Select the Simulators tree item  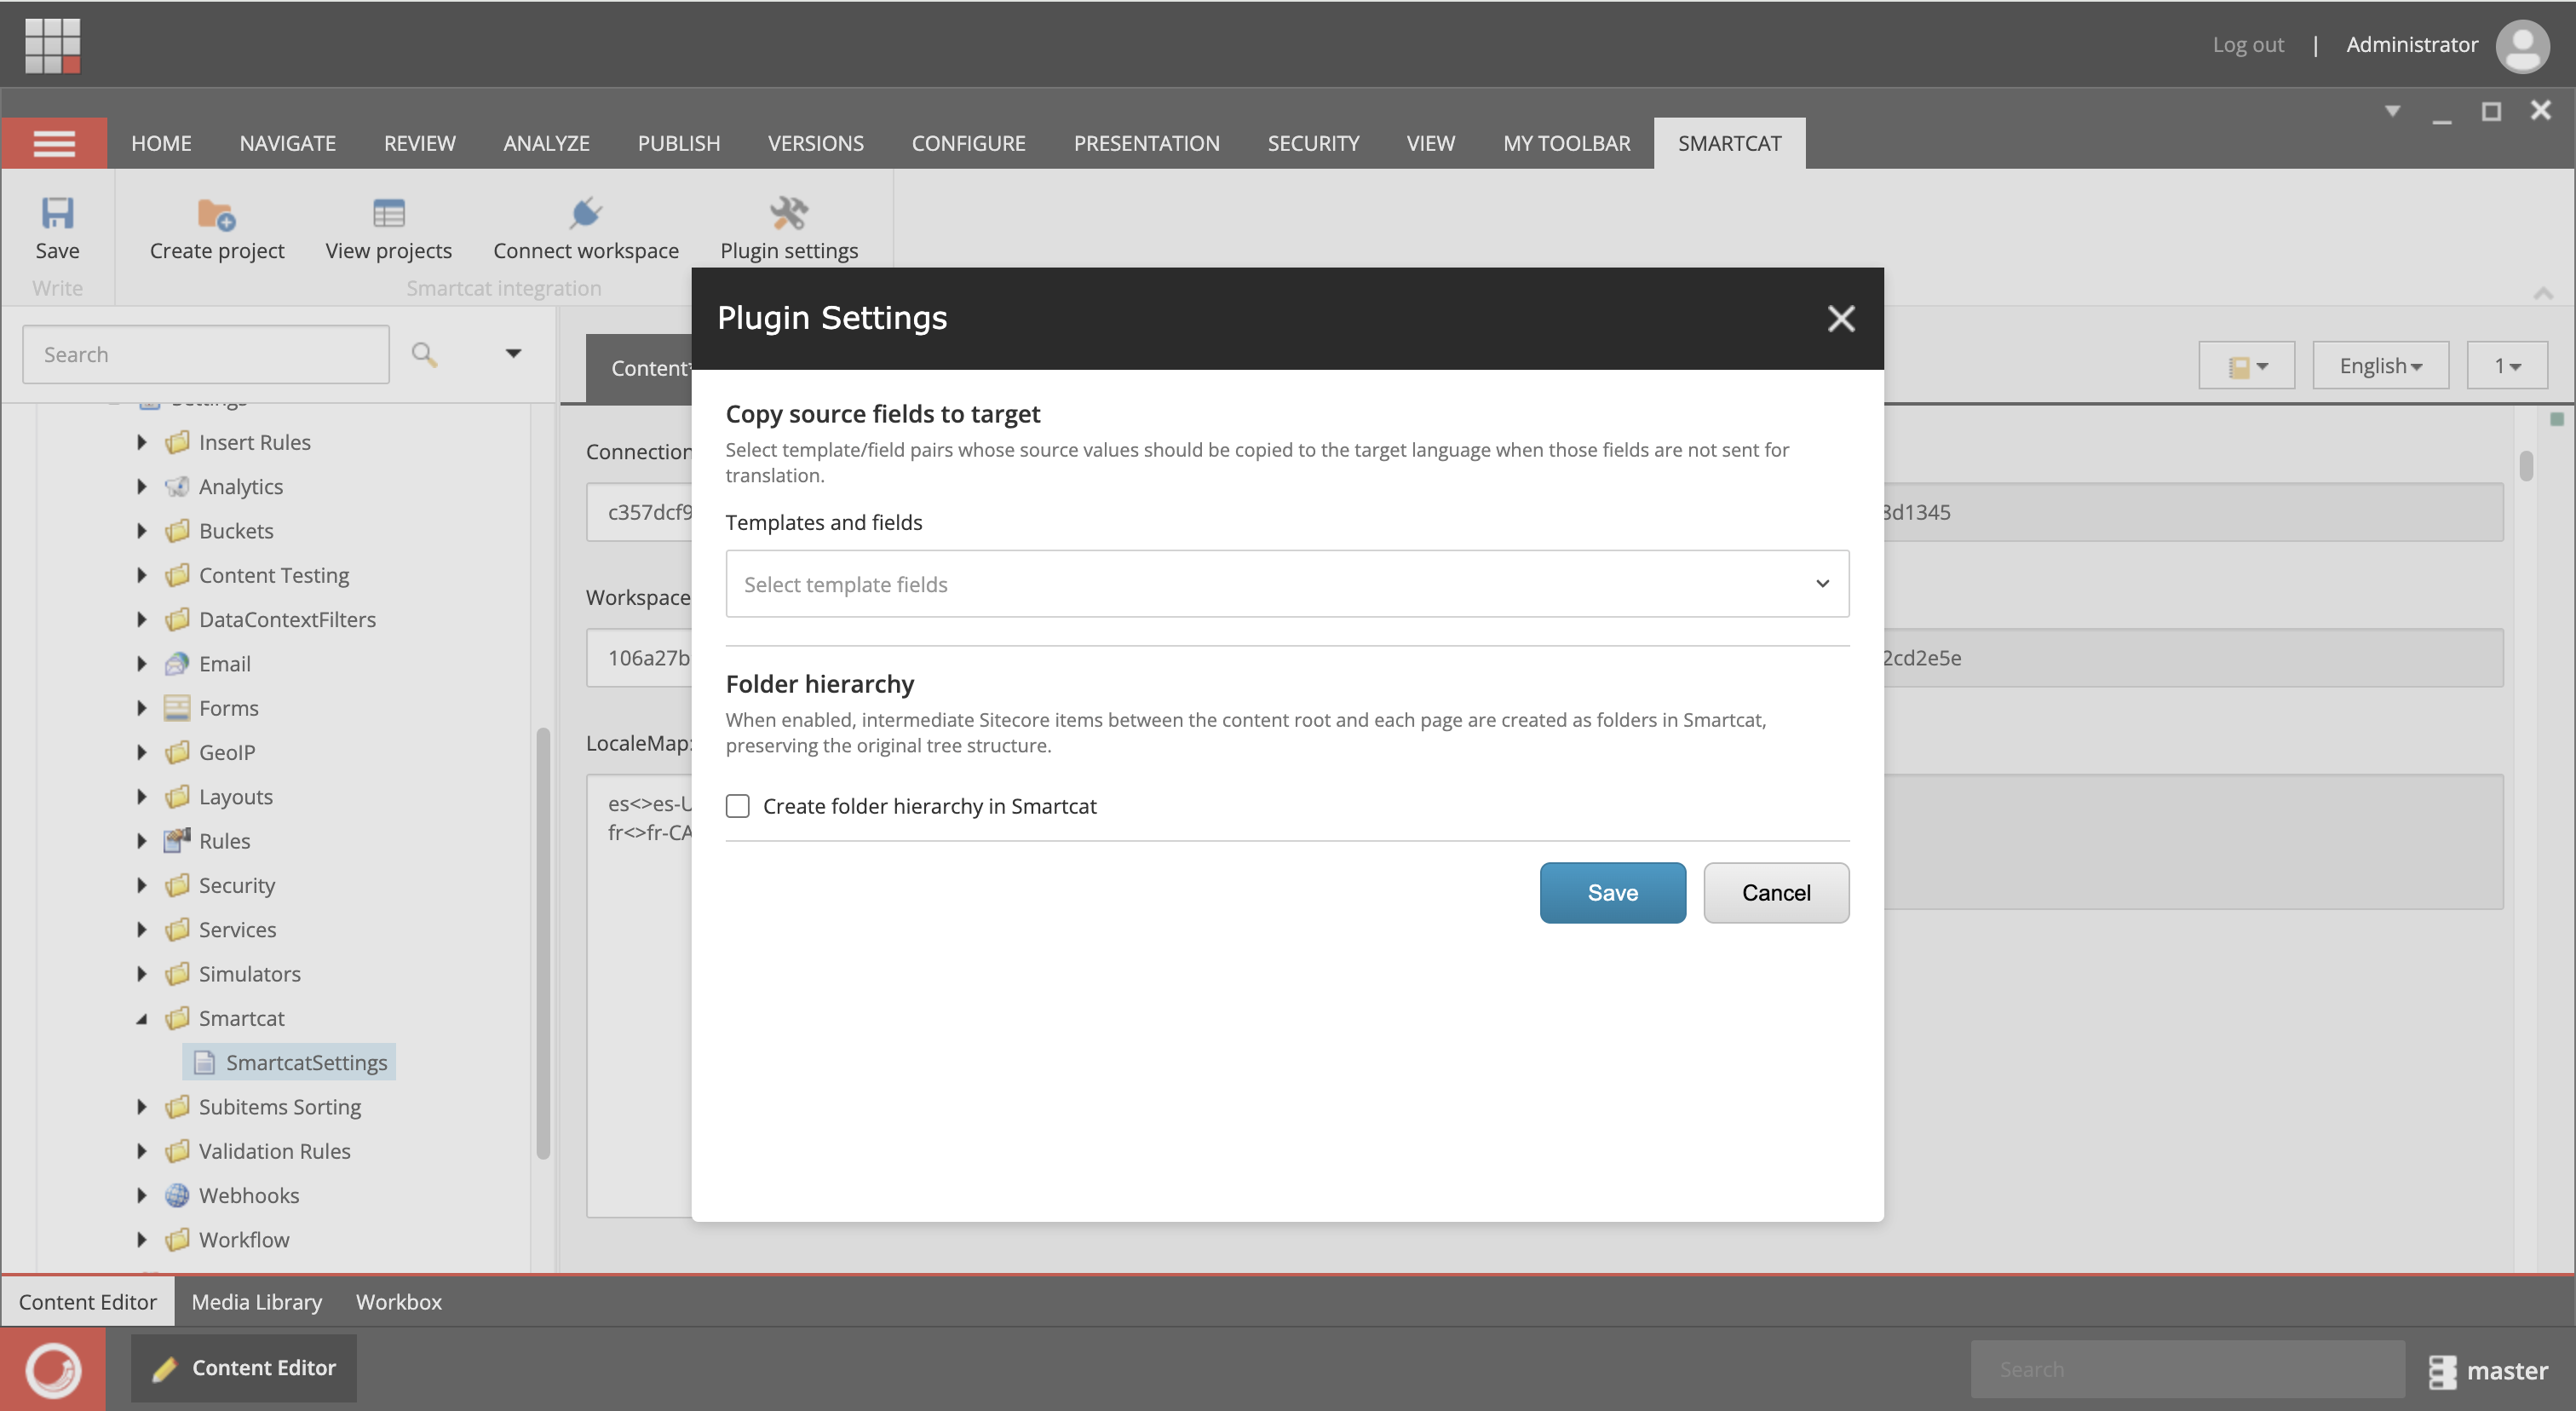(x=250, y=974)
